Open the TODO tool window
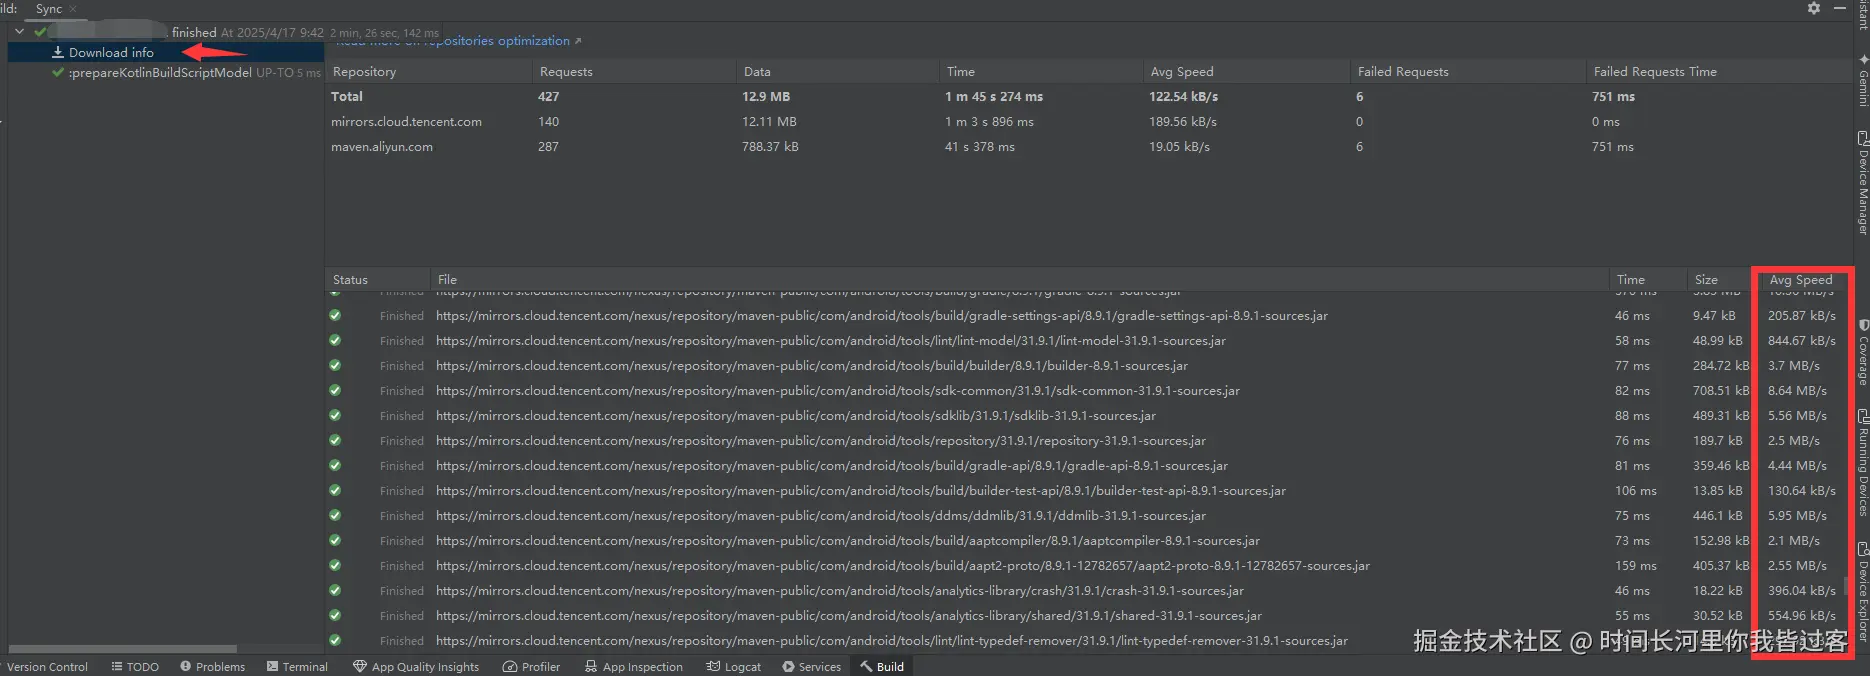 pyautogui.click(x=135, y=667)
